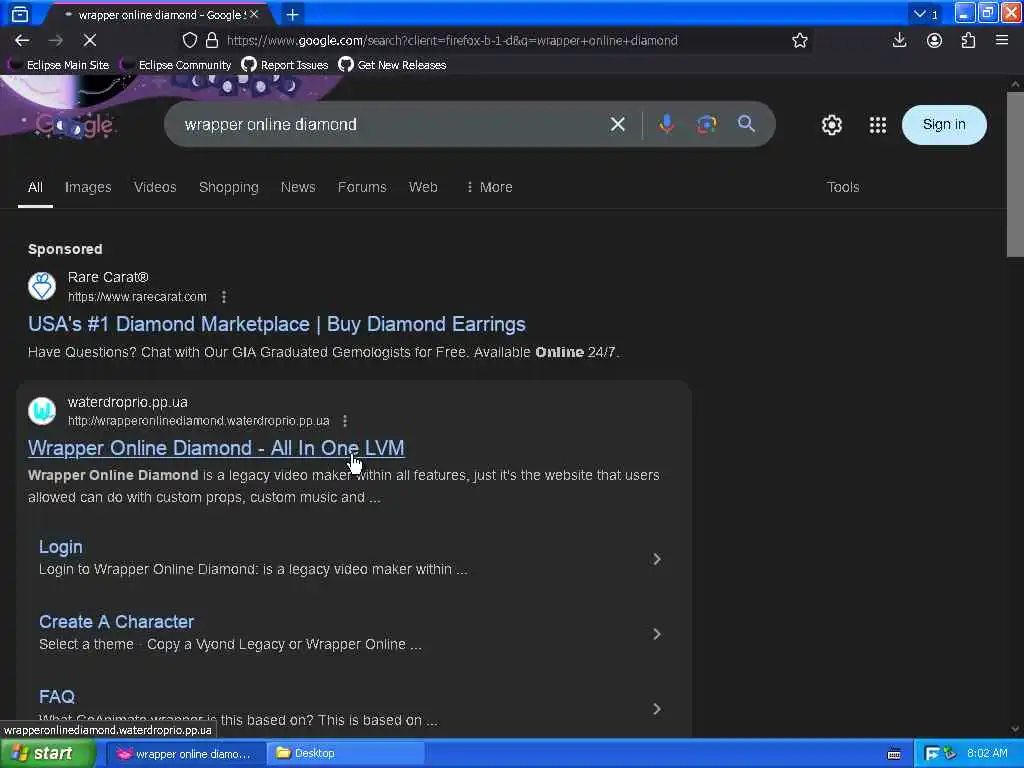Switch to the News tab
This screenshot has height=768, width=1024.
click(298, 187)
